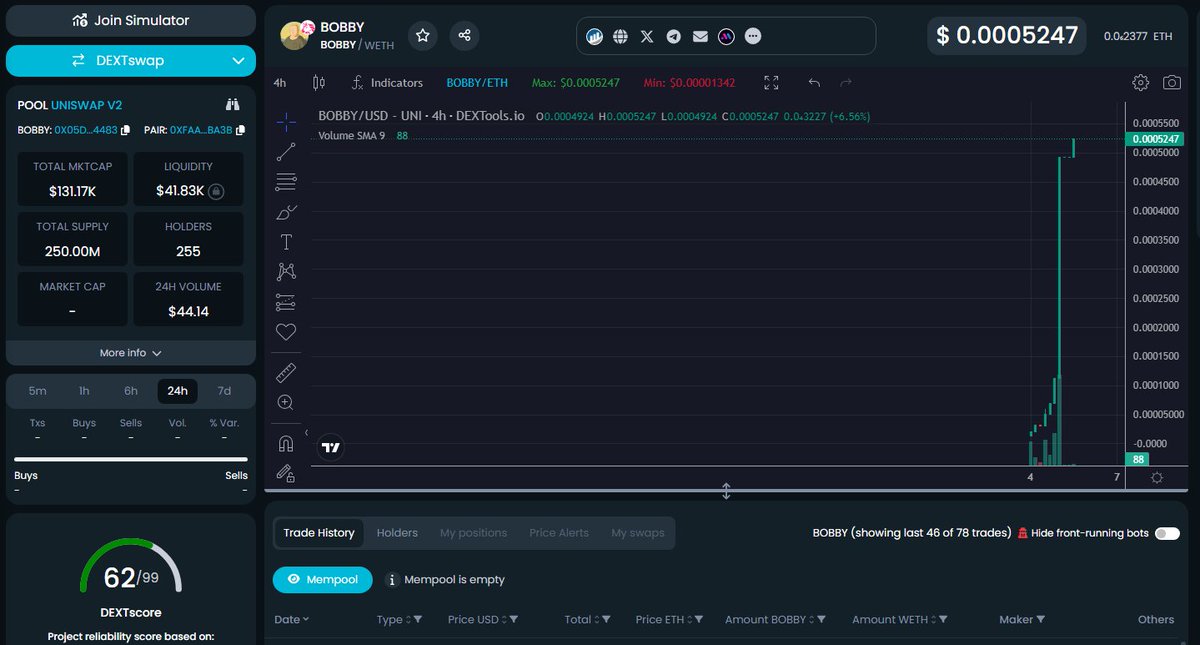The image size is (1200, 645).
Task: Take a chart snapshot with the camera icon
Action: click(x=1171, y=83)
